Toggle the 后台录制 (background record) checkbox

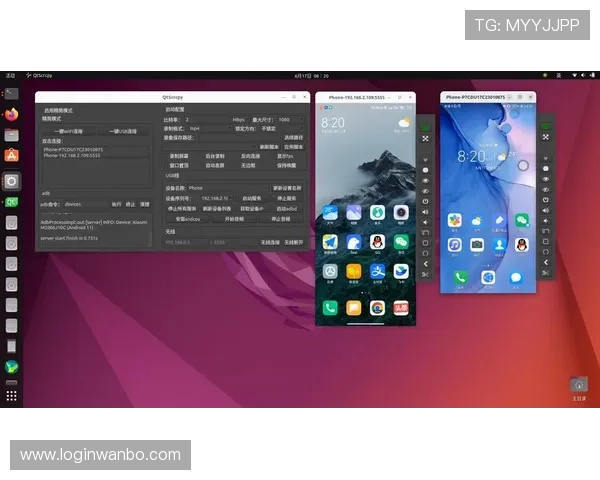(214, 156)
